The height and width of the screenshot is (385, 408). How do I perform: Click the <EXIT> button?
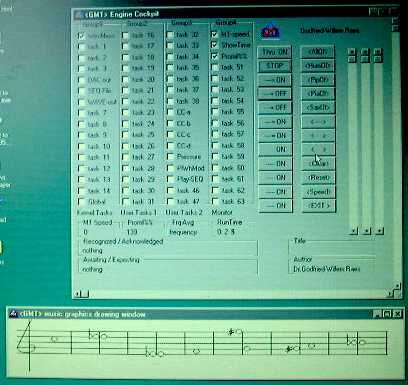coord(318,205)
